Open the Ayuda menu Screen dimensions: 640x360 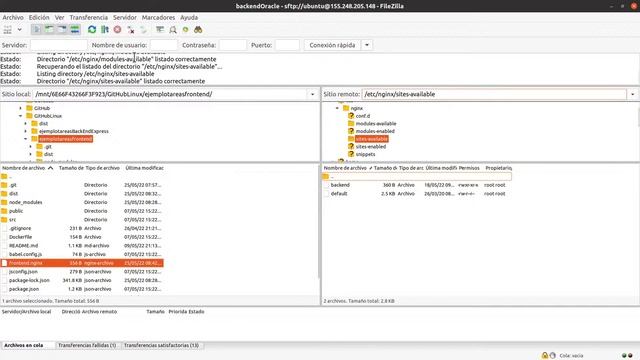189,18
